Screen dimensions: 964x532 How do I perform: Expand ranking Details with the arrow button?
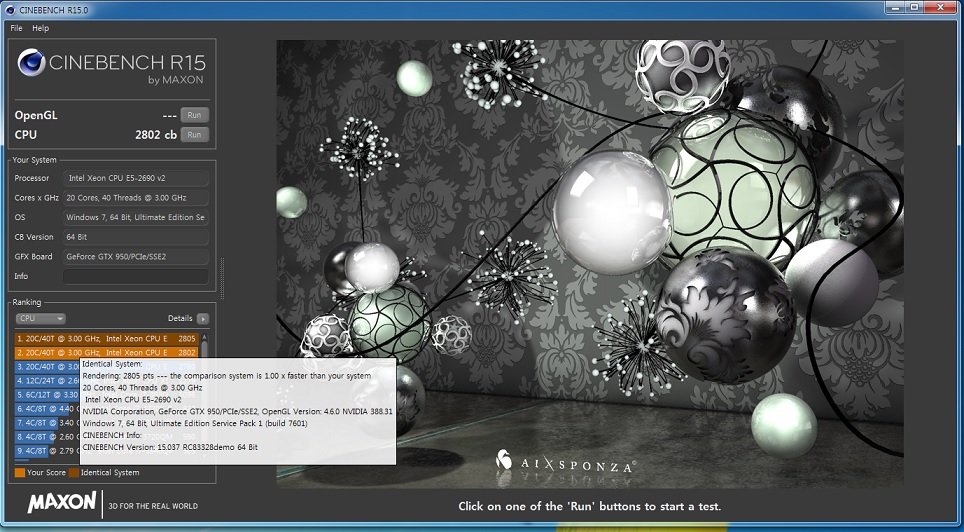203,319
